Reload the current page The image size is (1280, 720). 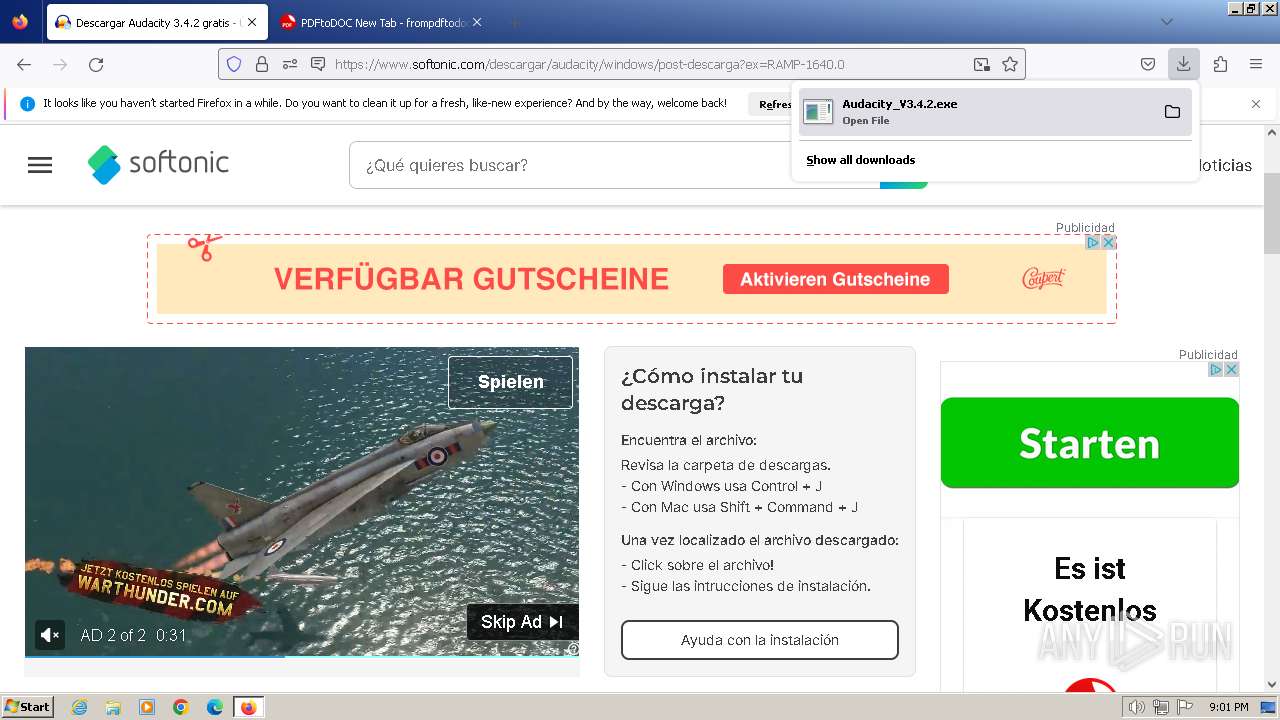[x=96, y=64]
